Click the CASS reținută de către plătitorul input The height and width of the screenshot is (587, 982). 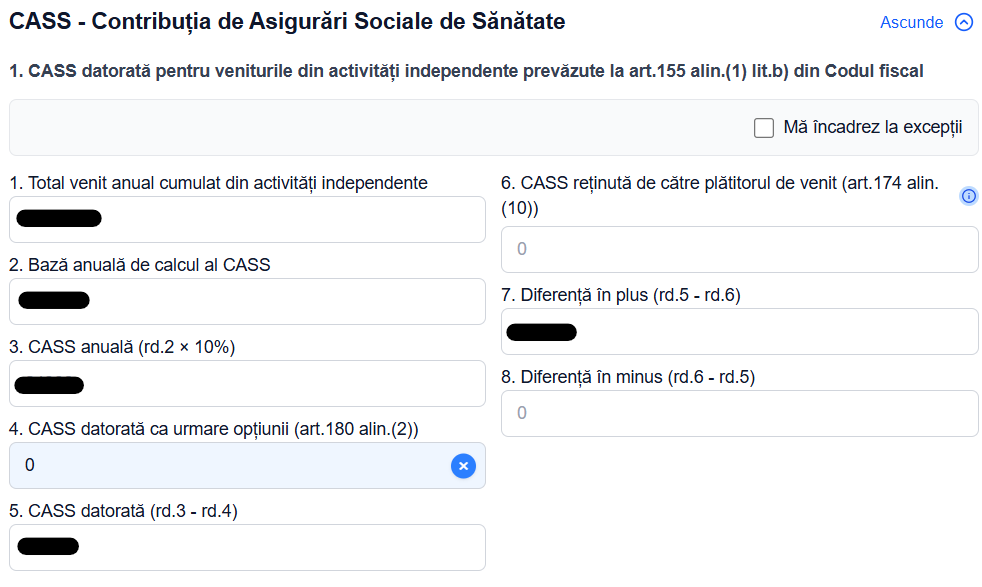(740, 249)
